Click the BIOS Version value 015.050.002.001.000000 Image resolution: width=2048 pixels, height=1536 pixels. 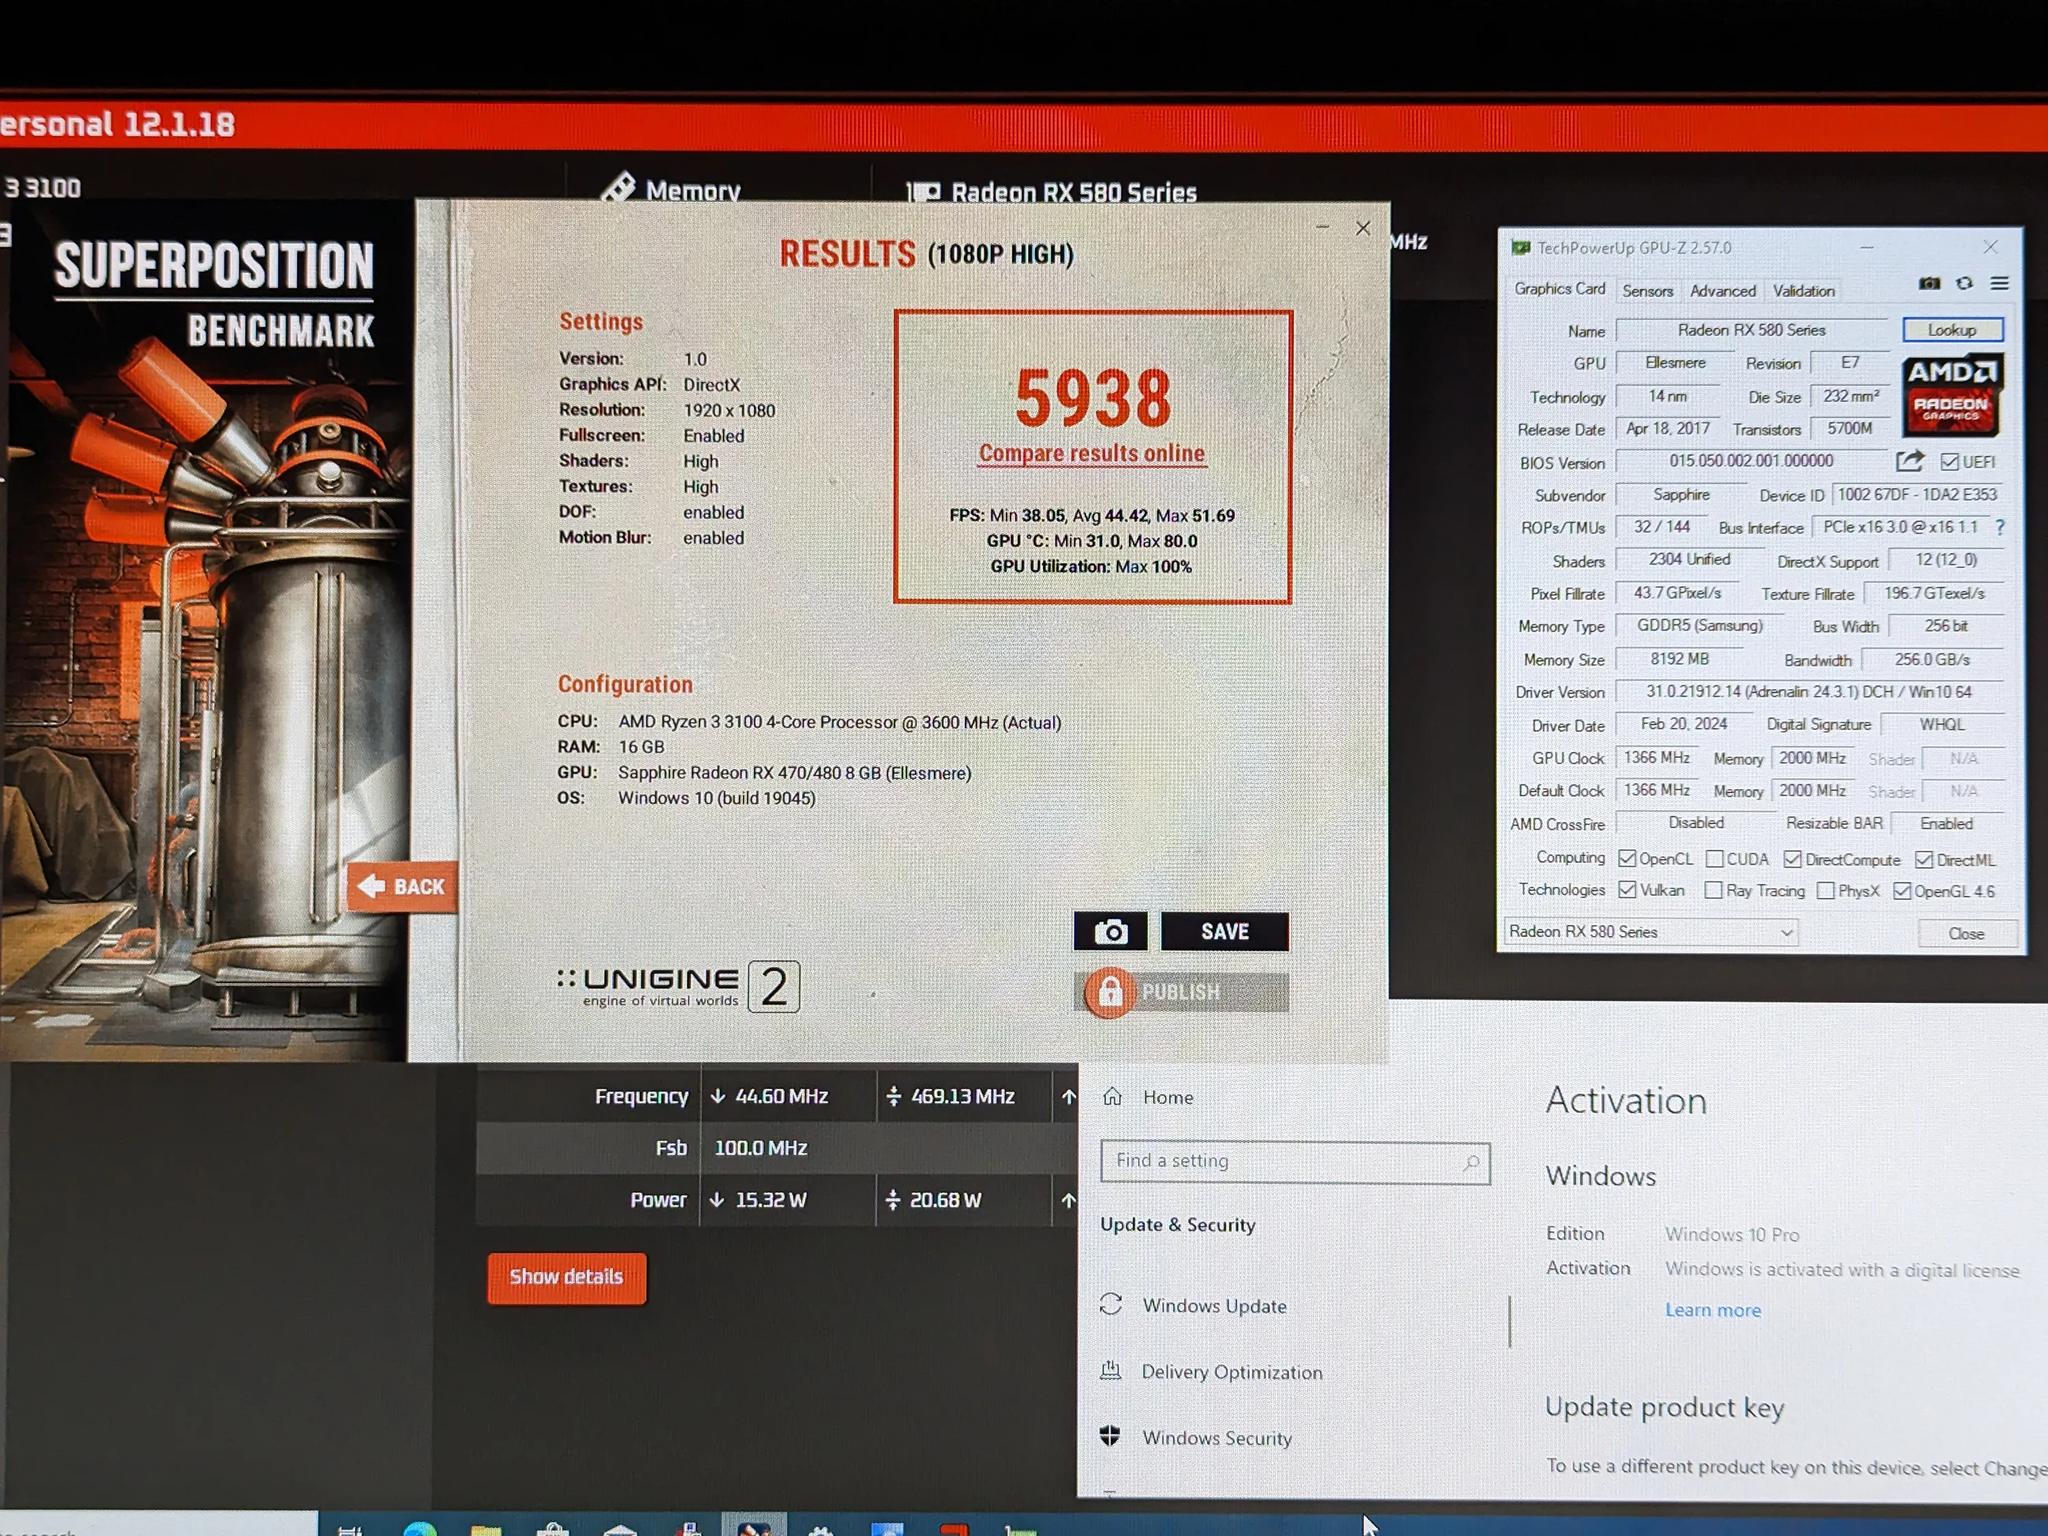(x=1751, y=461)
